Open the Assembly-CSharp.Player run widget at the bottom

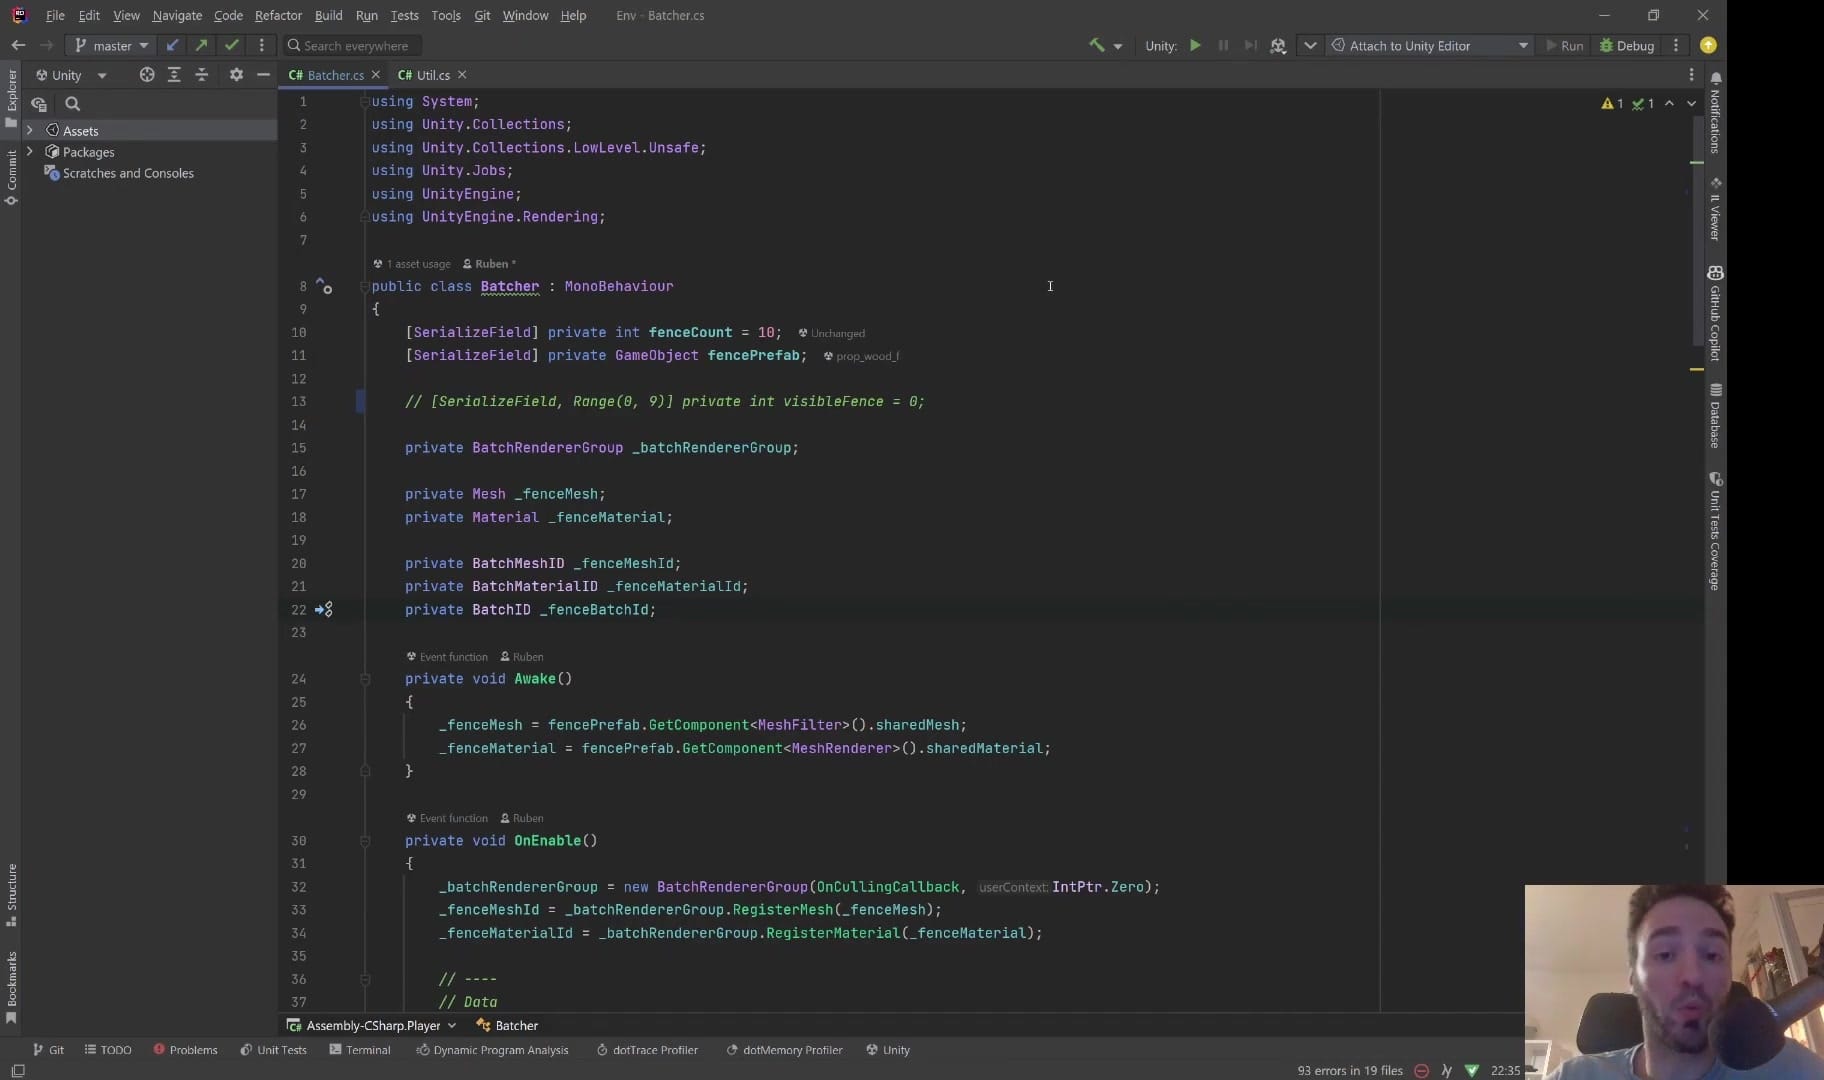coord(372,1025)
